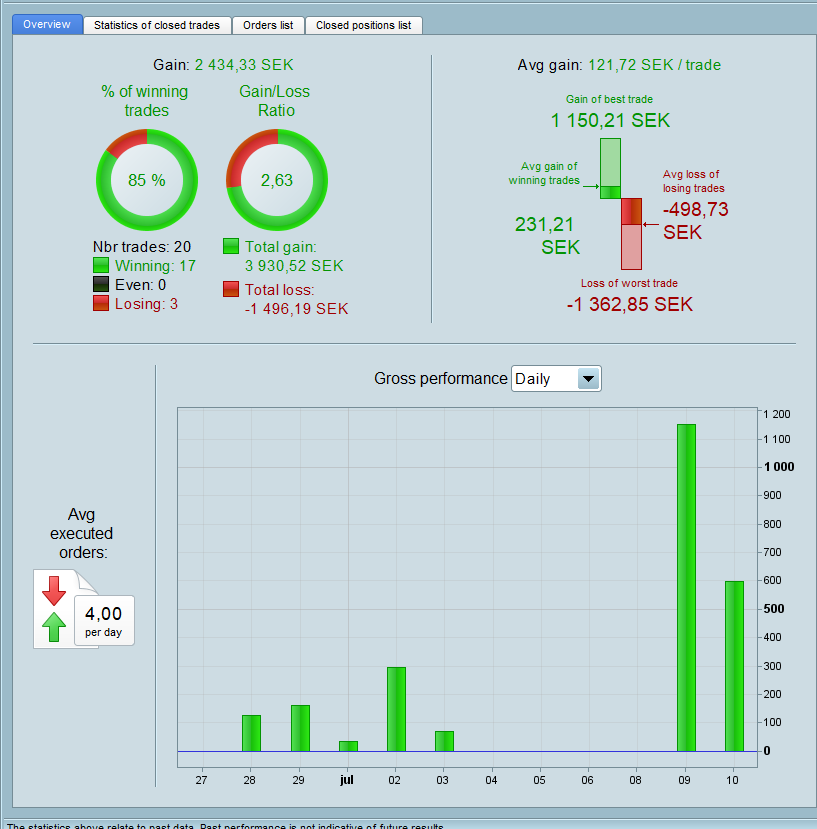817x829 pixels.
Task: Switch to the Orders list tab
Action: 268,25
